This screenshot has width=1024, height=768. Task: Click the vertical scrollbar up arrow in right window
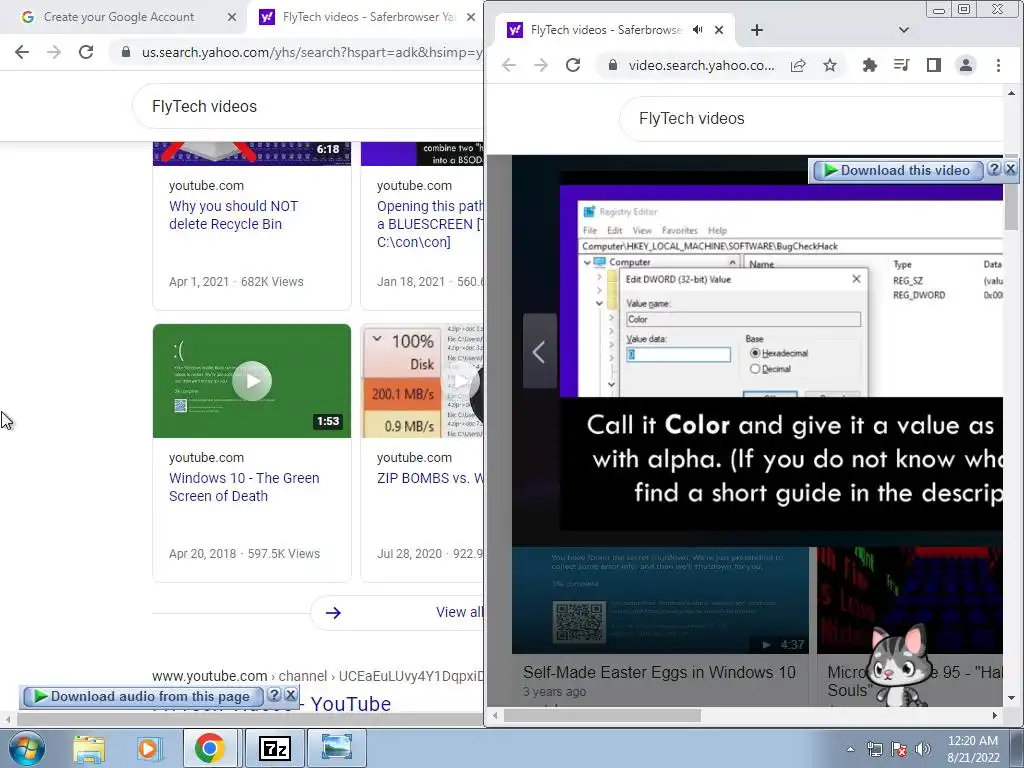tap(1012, 93)
